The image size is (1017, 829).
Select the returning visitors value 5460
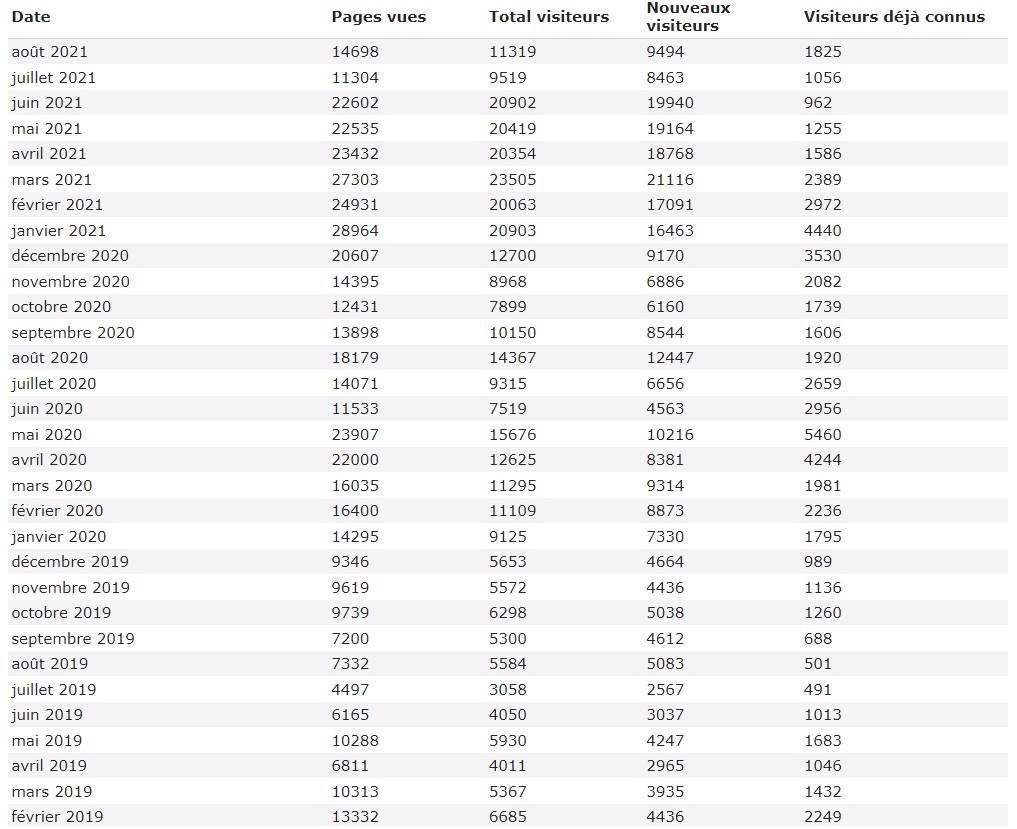point(823,435)
